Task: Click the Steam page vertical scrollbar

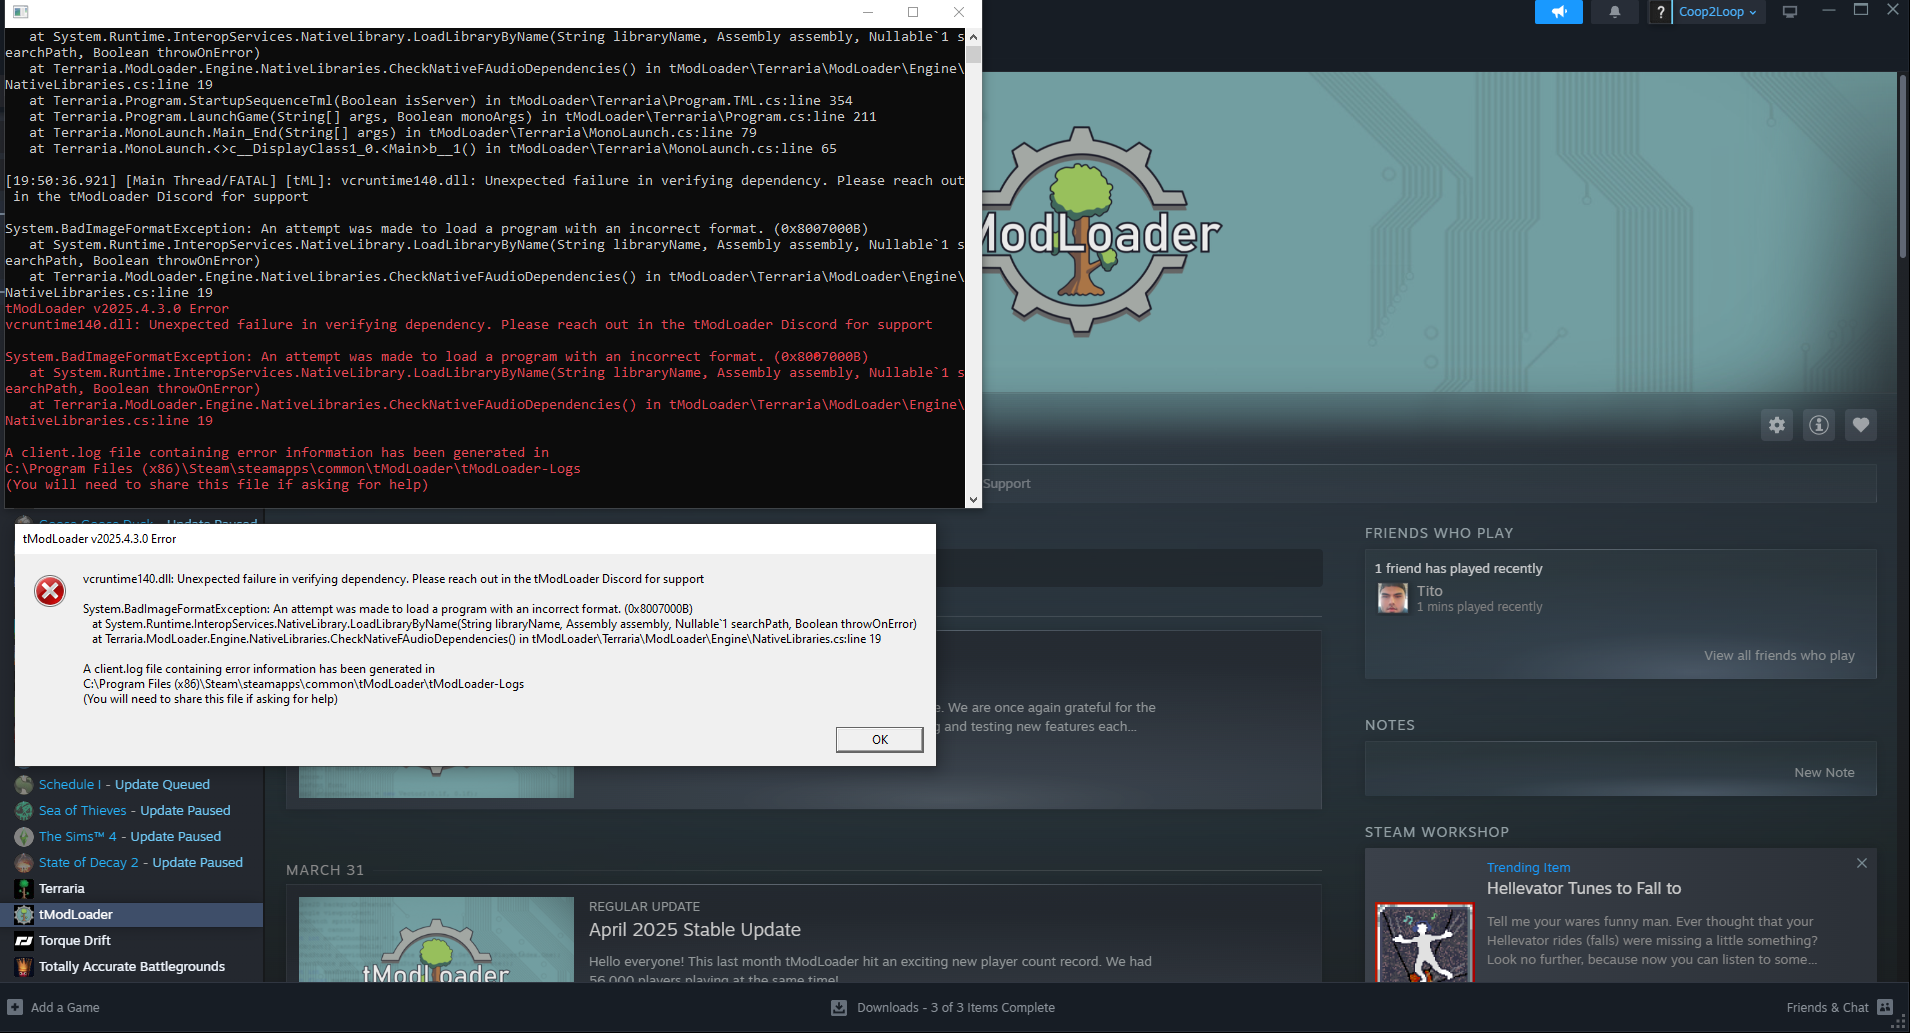Action: [x=1902, y=167]
